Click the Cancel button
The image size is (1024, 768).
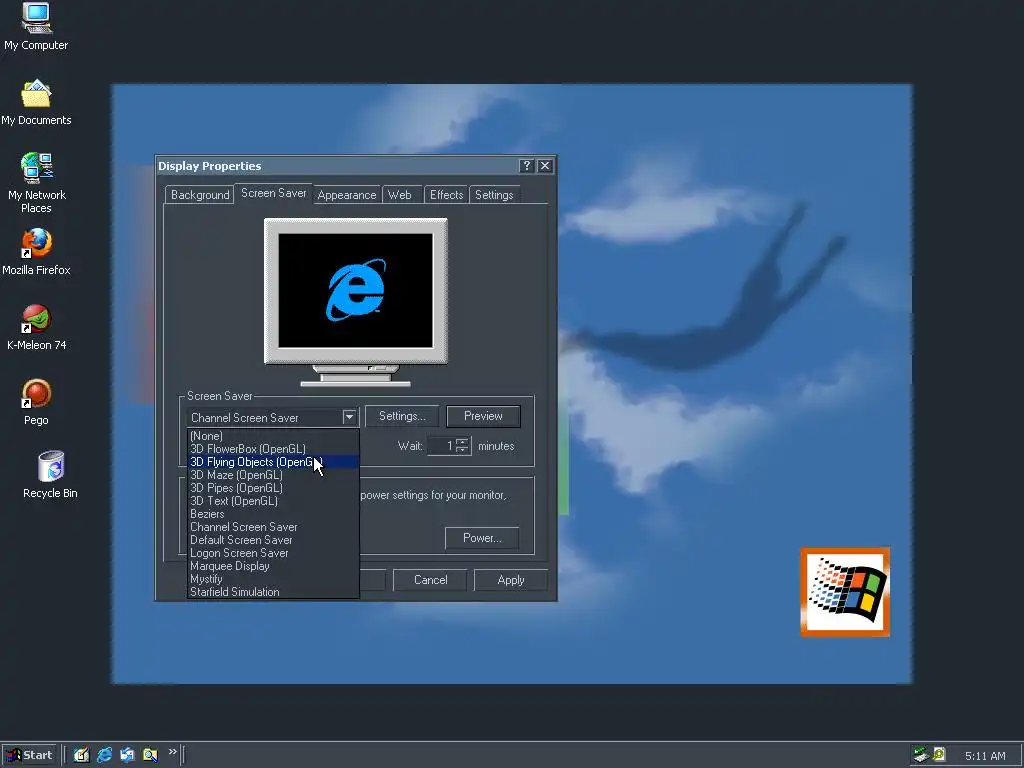[430, 580]
